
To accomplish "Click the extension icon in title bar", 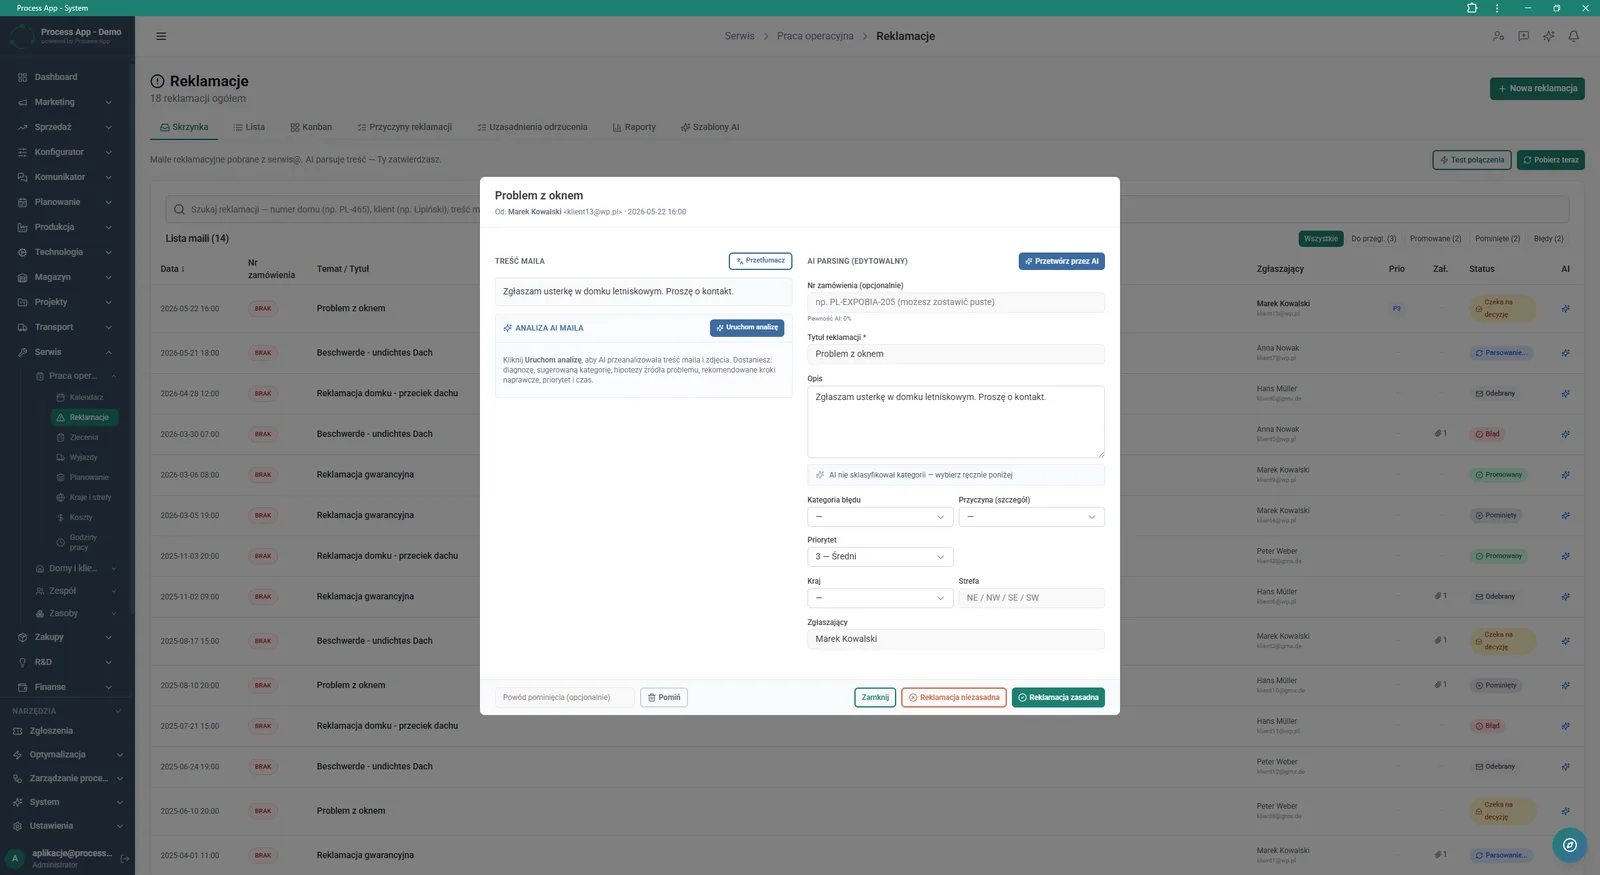I will [x=1472, y=8].
